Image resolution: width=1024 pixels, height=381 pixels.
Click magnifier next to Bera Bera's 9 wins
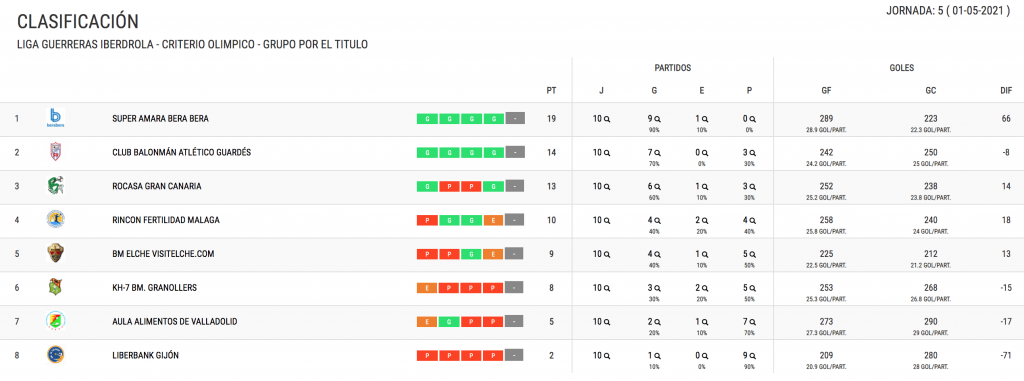point(658,119)
